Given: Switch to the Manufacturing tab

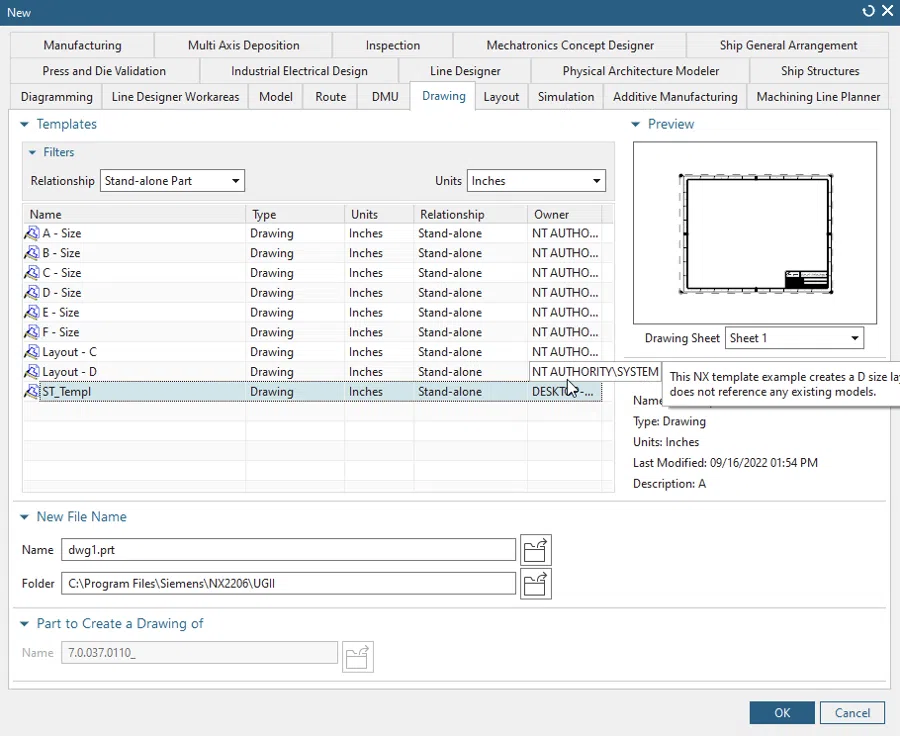Looking at the screenshot, I should [x=82, y=45].
